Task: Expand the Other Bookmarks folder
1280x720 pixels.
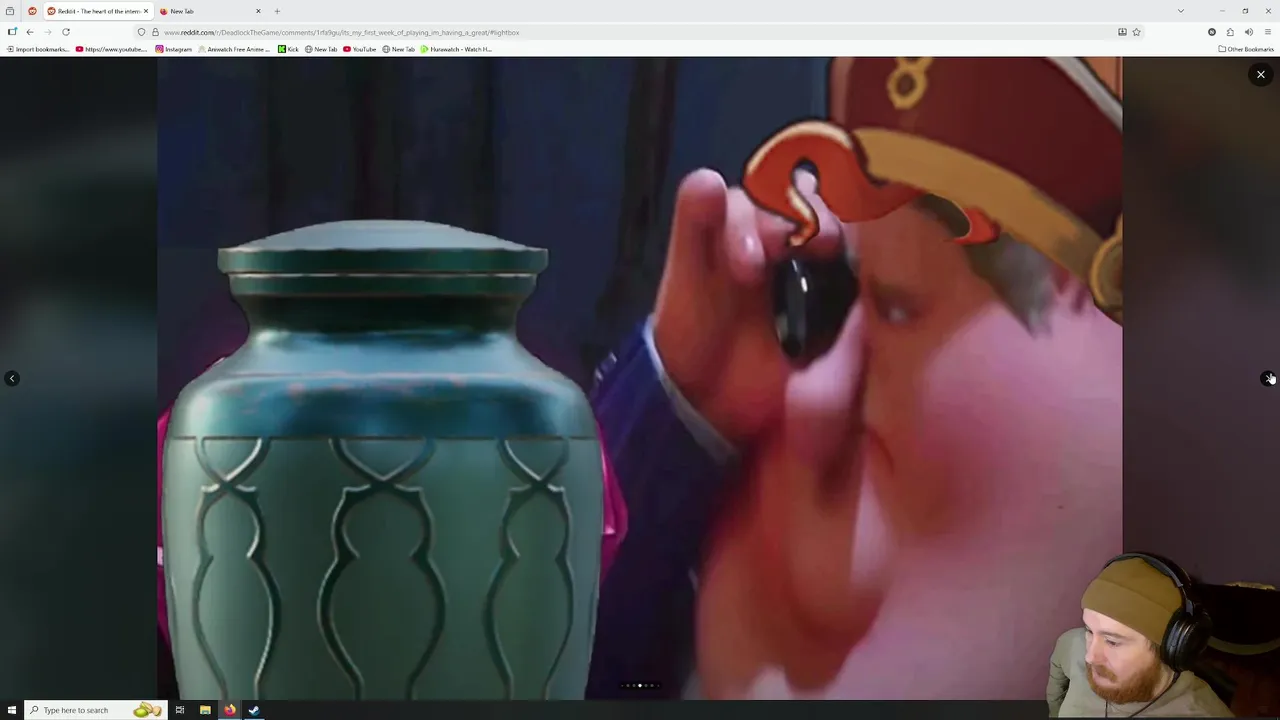Action: coord(1246,49)
